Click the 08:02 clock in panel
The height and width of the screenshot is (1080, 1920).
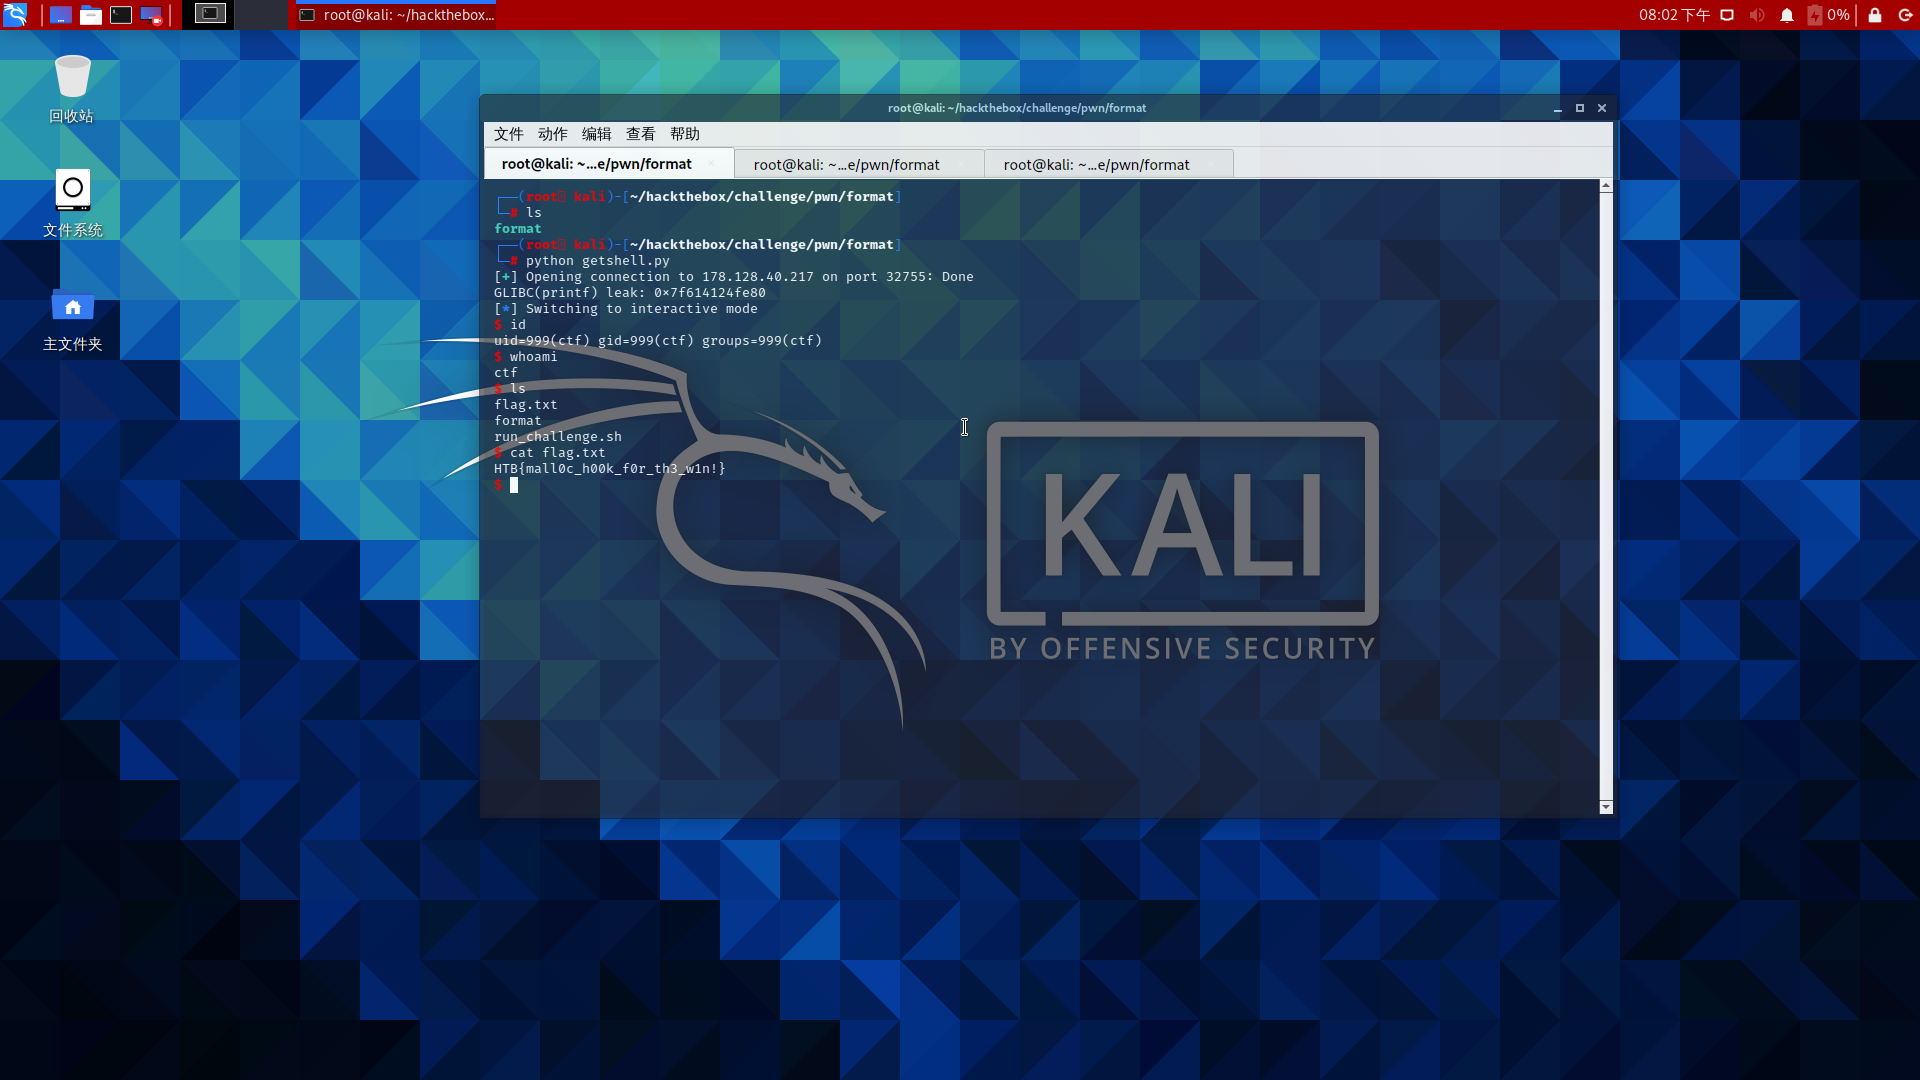(1673, 15)
